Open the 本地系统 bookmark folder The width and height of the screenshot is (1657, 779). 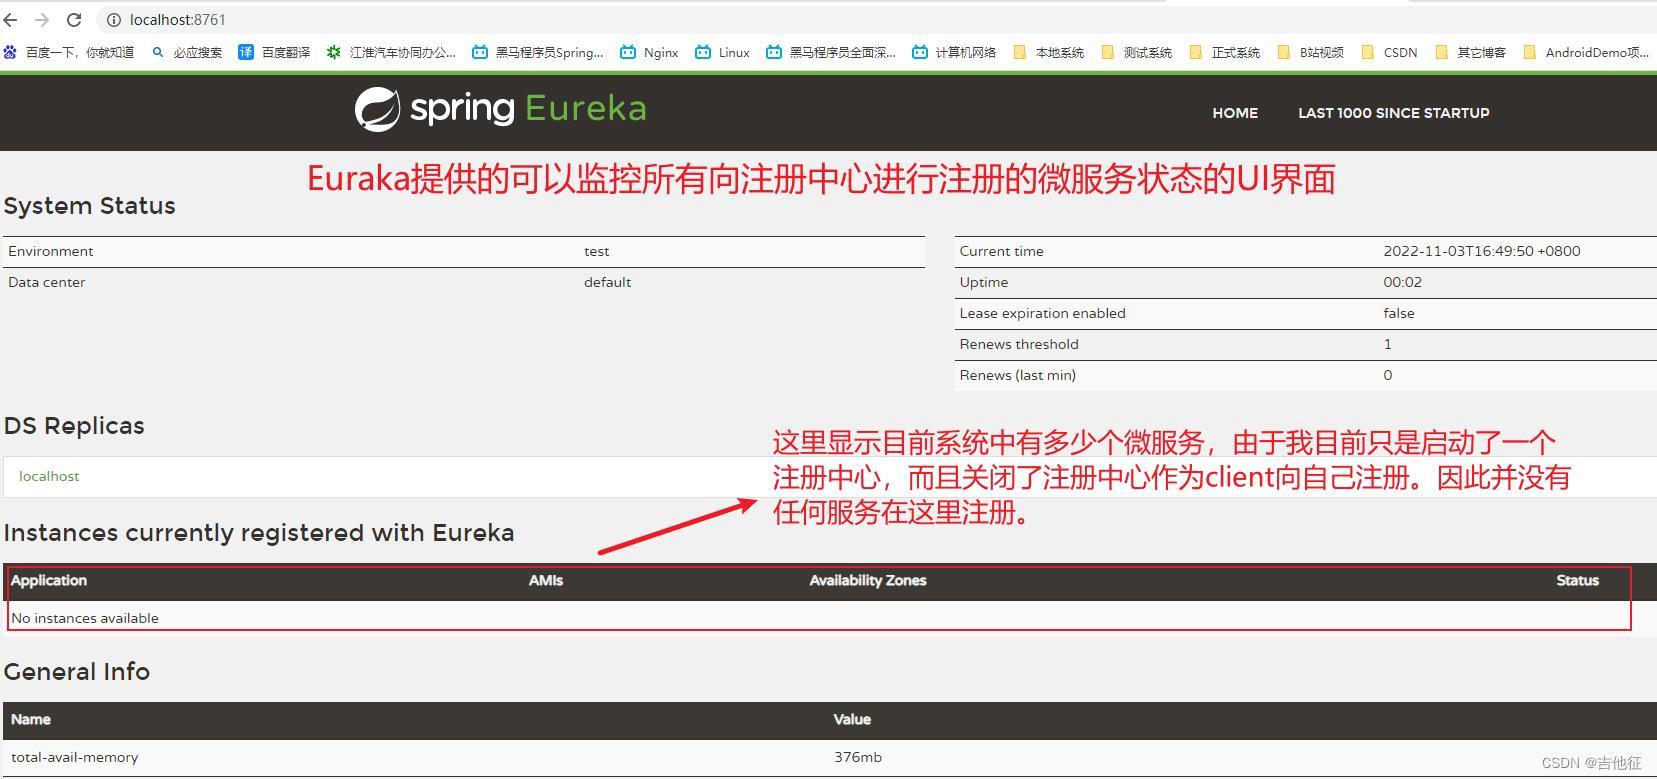pos(1049,52)
